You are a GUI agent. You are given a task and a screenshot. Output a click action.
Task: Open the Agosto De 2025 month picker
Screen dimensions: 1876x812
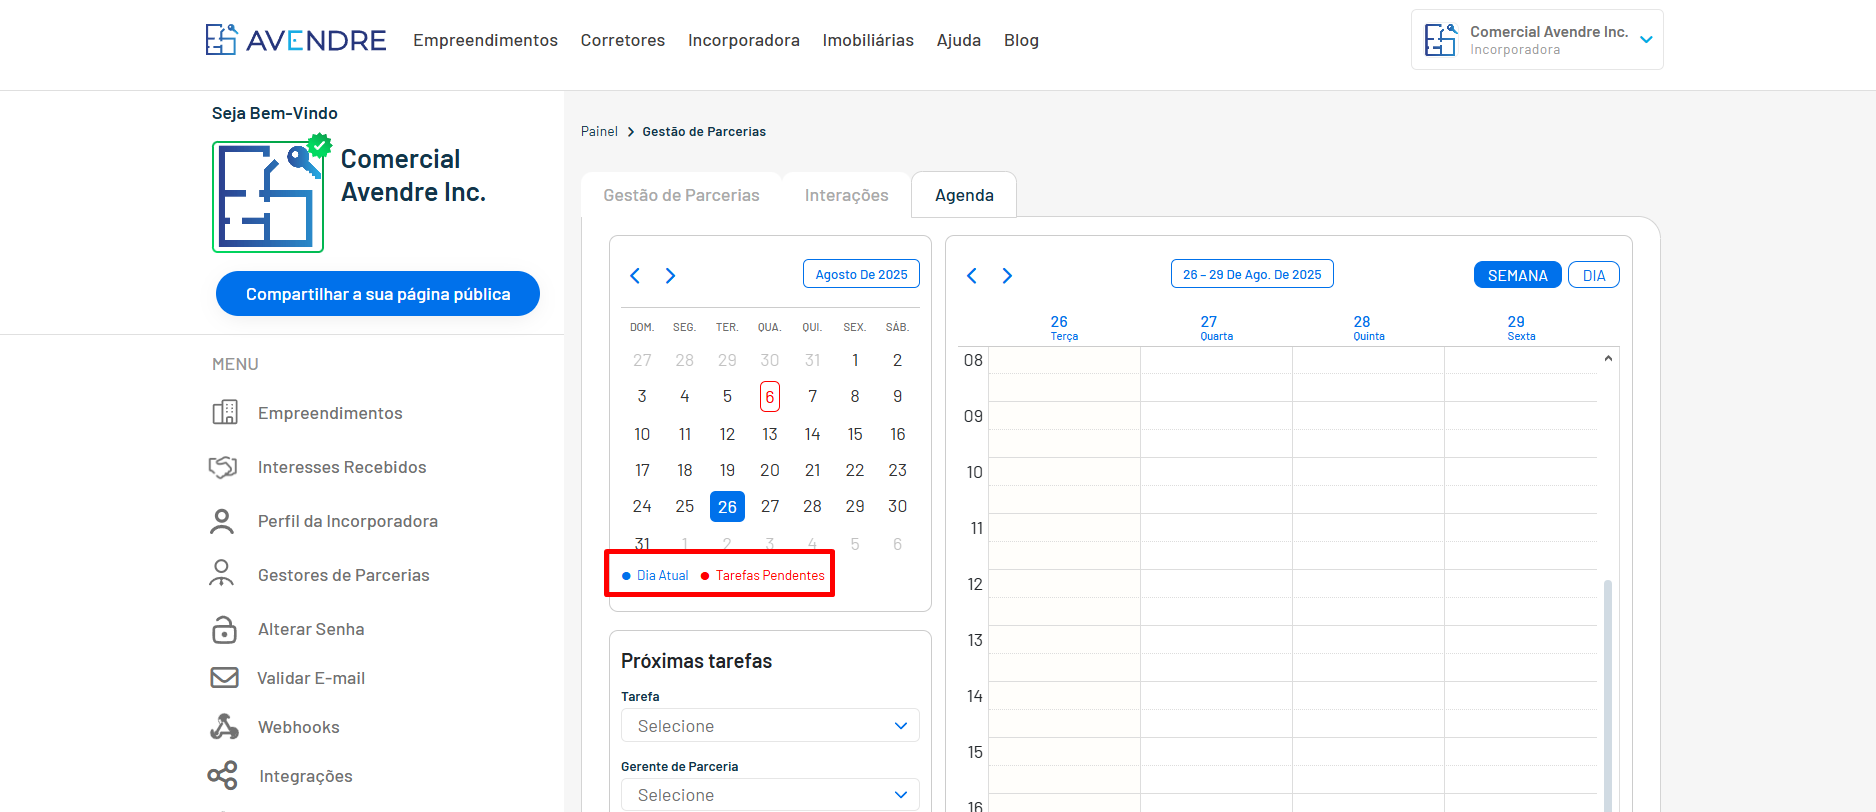pos(861,274)
